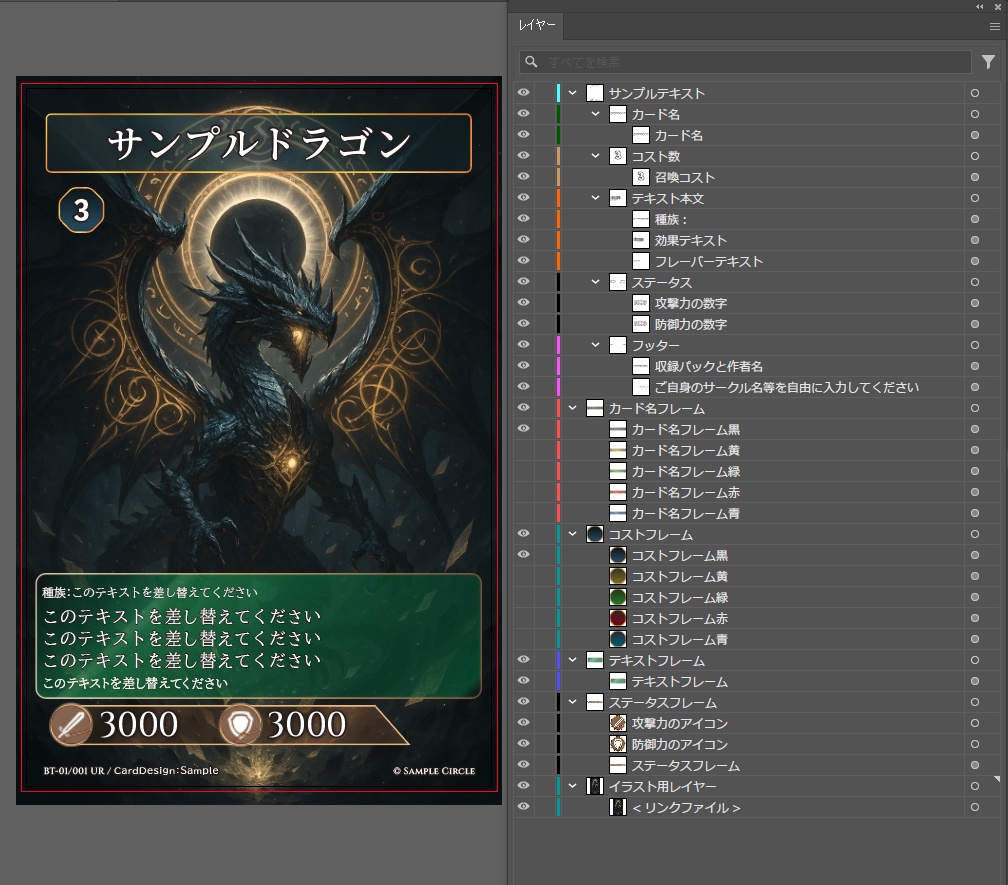
Task: Select the 効果テキスト layer item
Action: point(690,240)
